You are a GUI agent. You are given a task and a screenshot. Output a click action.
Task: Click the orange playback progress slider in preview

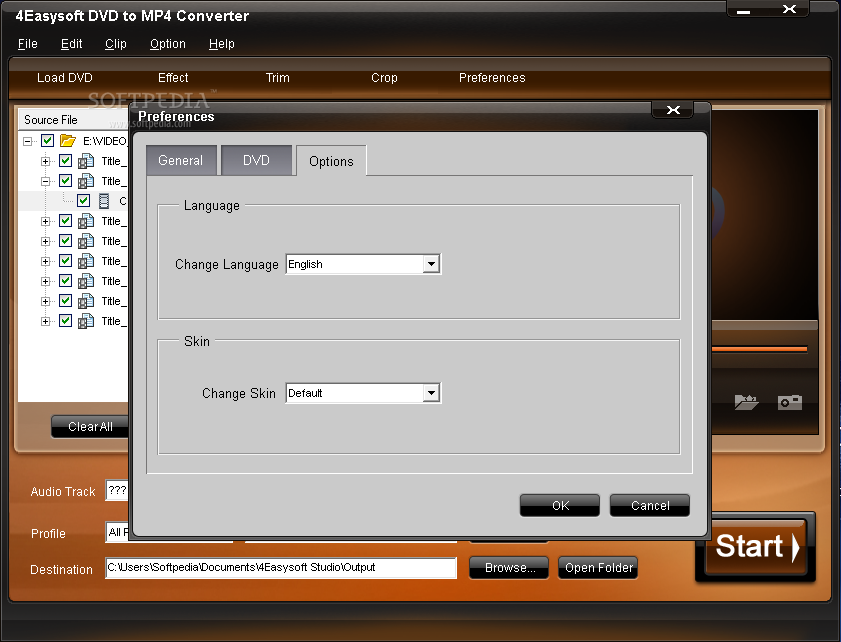click(759, 349)
